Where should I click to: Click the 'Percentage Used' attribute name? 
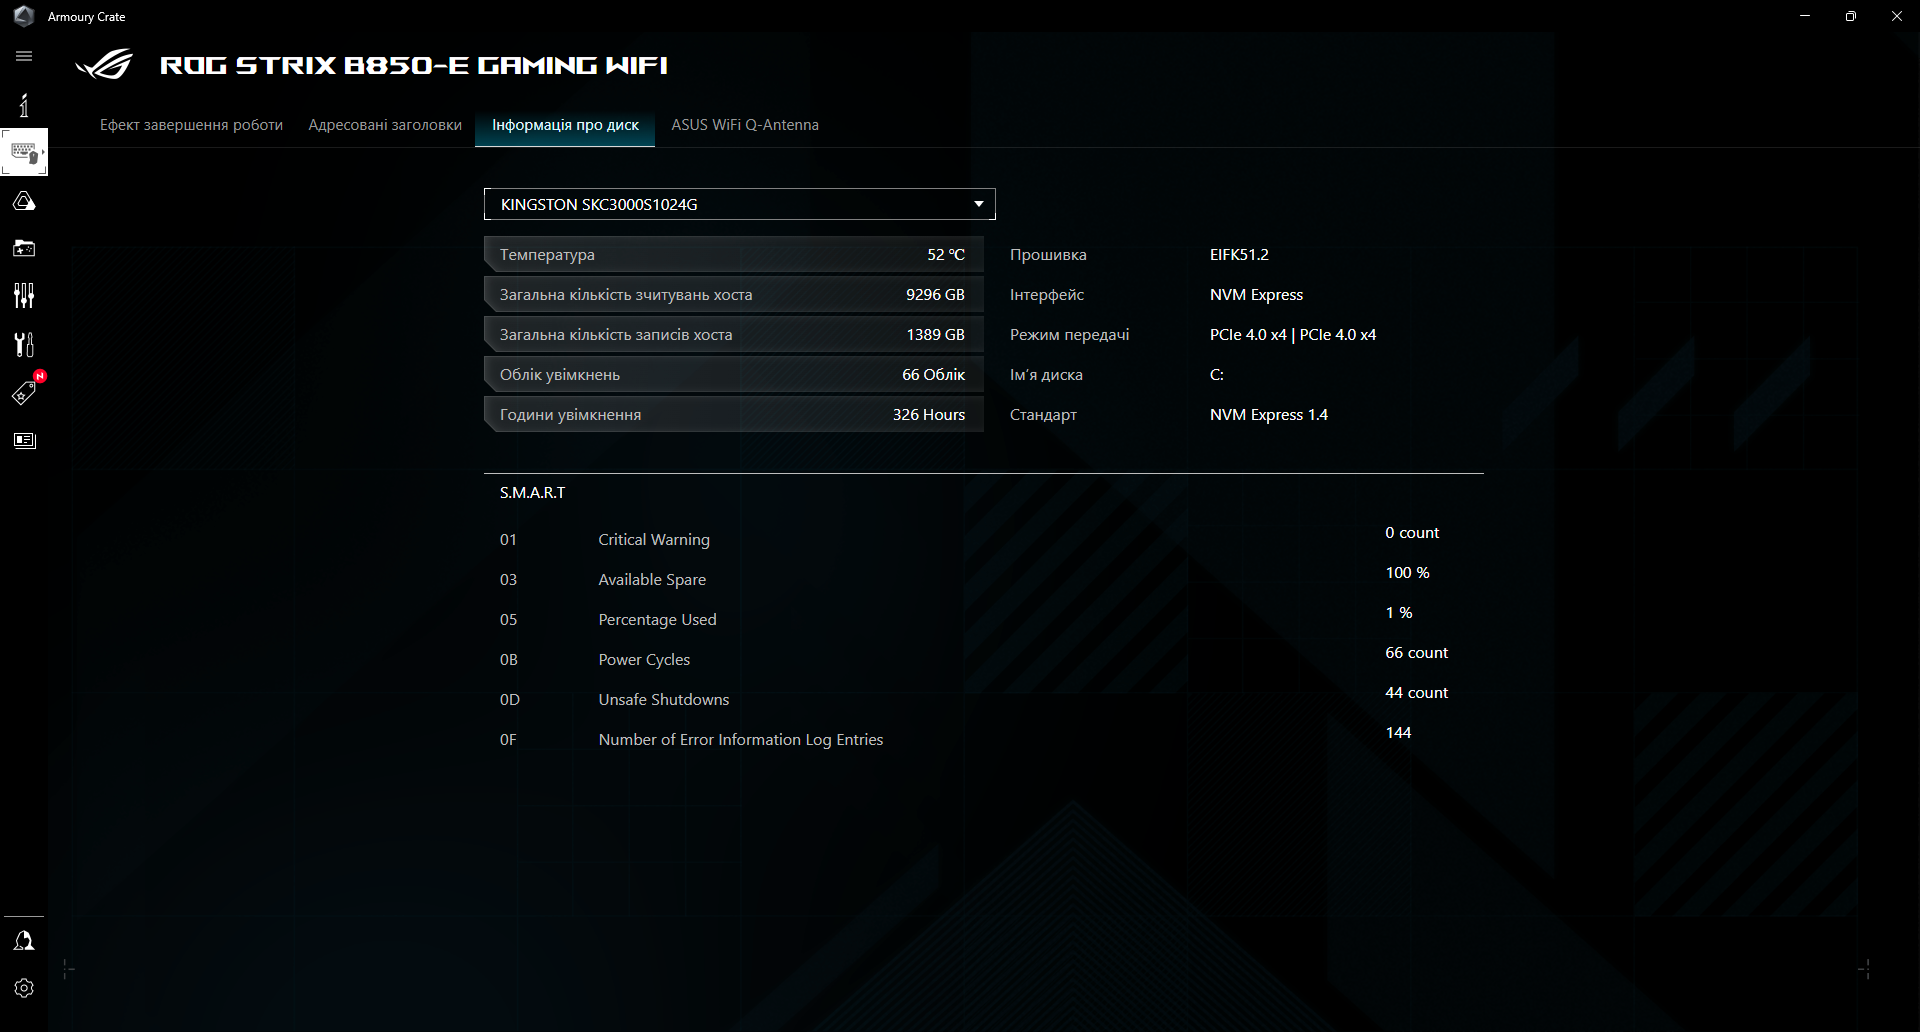tap(657, 620)
